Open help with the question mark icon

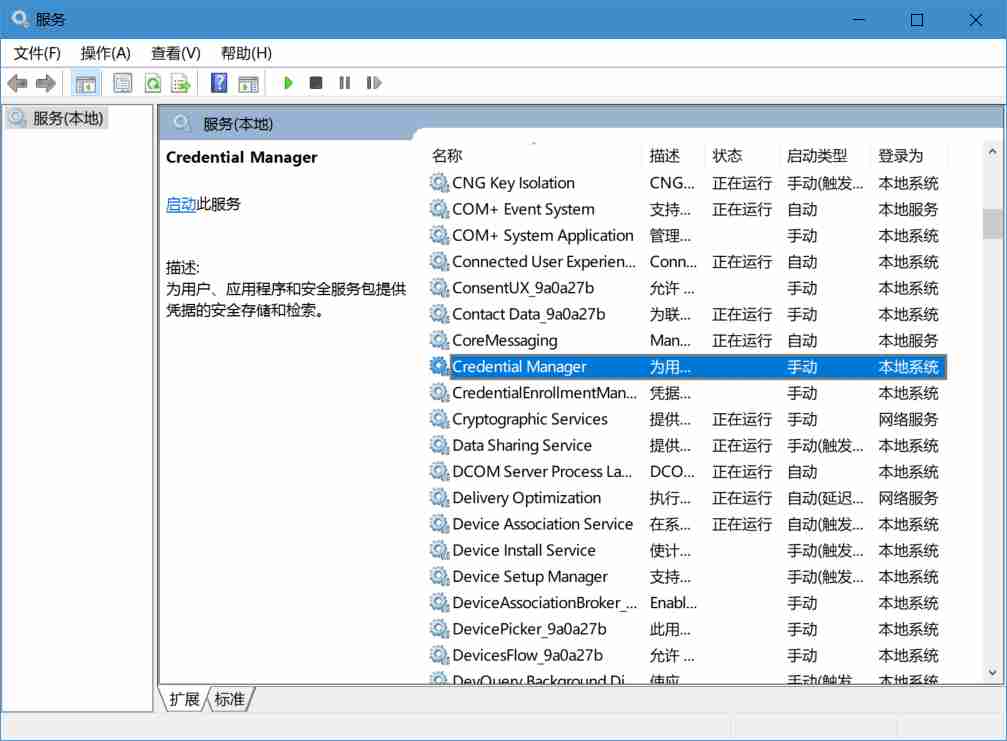[x=217, y=83]
